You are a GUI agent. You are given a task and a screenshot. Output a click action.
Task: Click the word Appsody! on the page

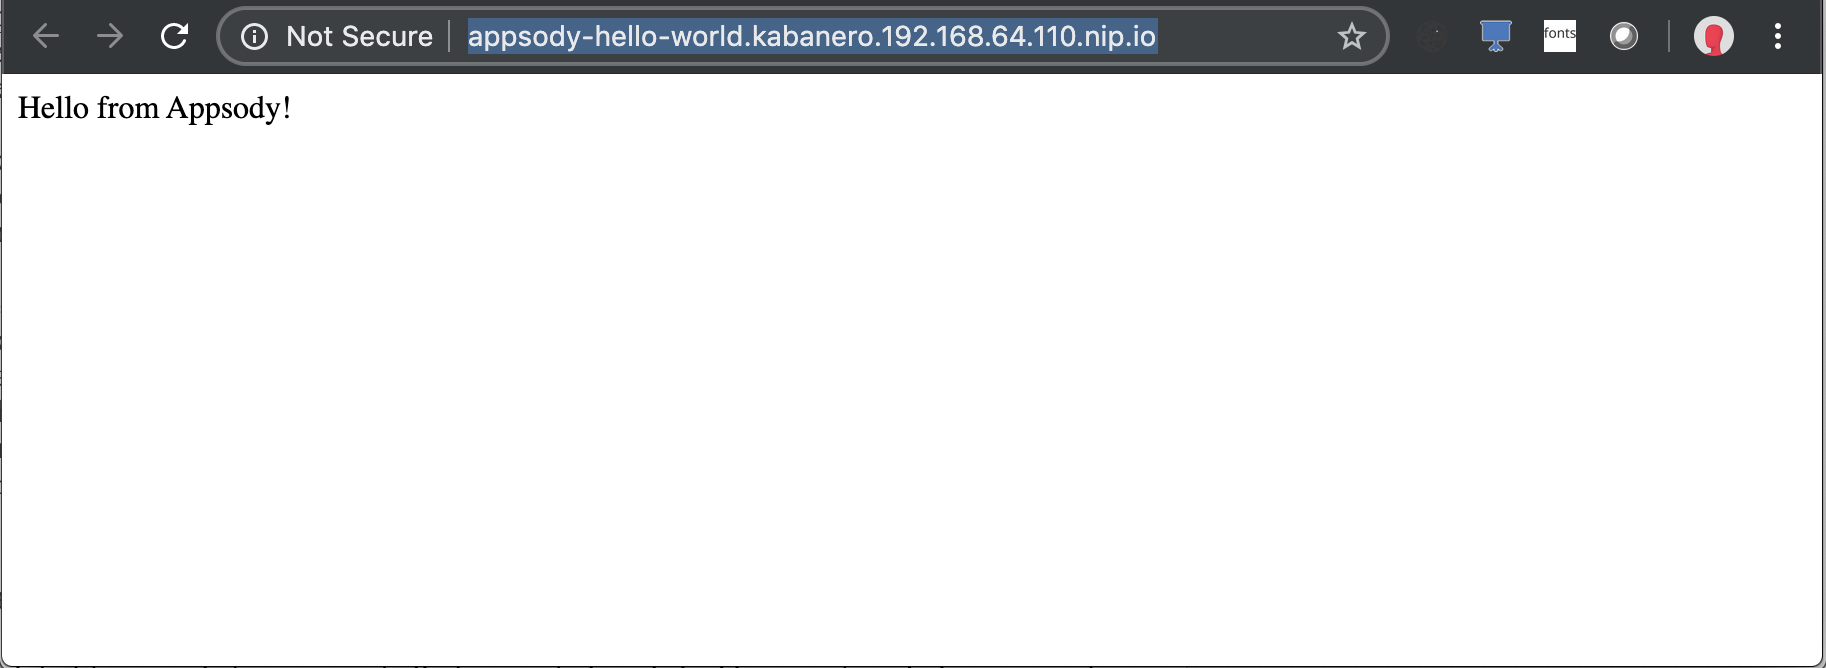coord(229,108)
